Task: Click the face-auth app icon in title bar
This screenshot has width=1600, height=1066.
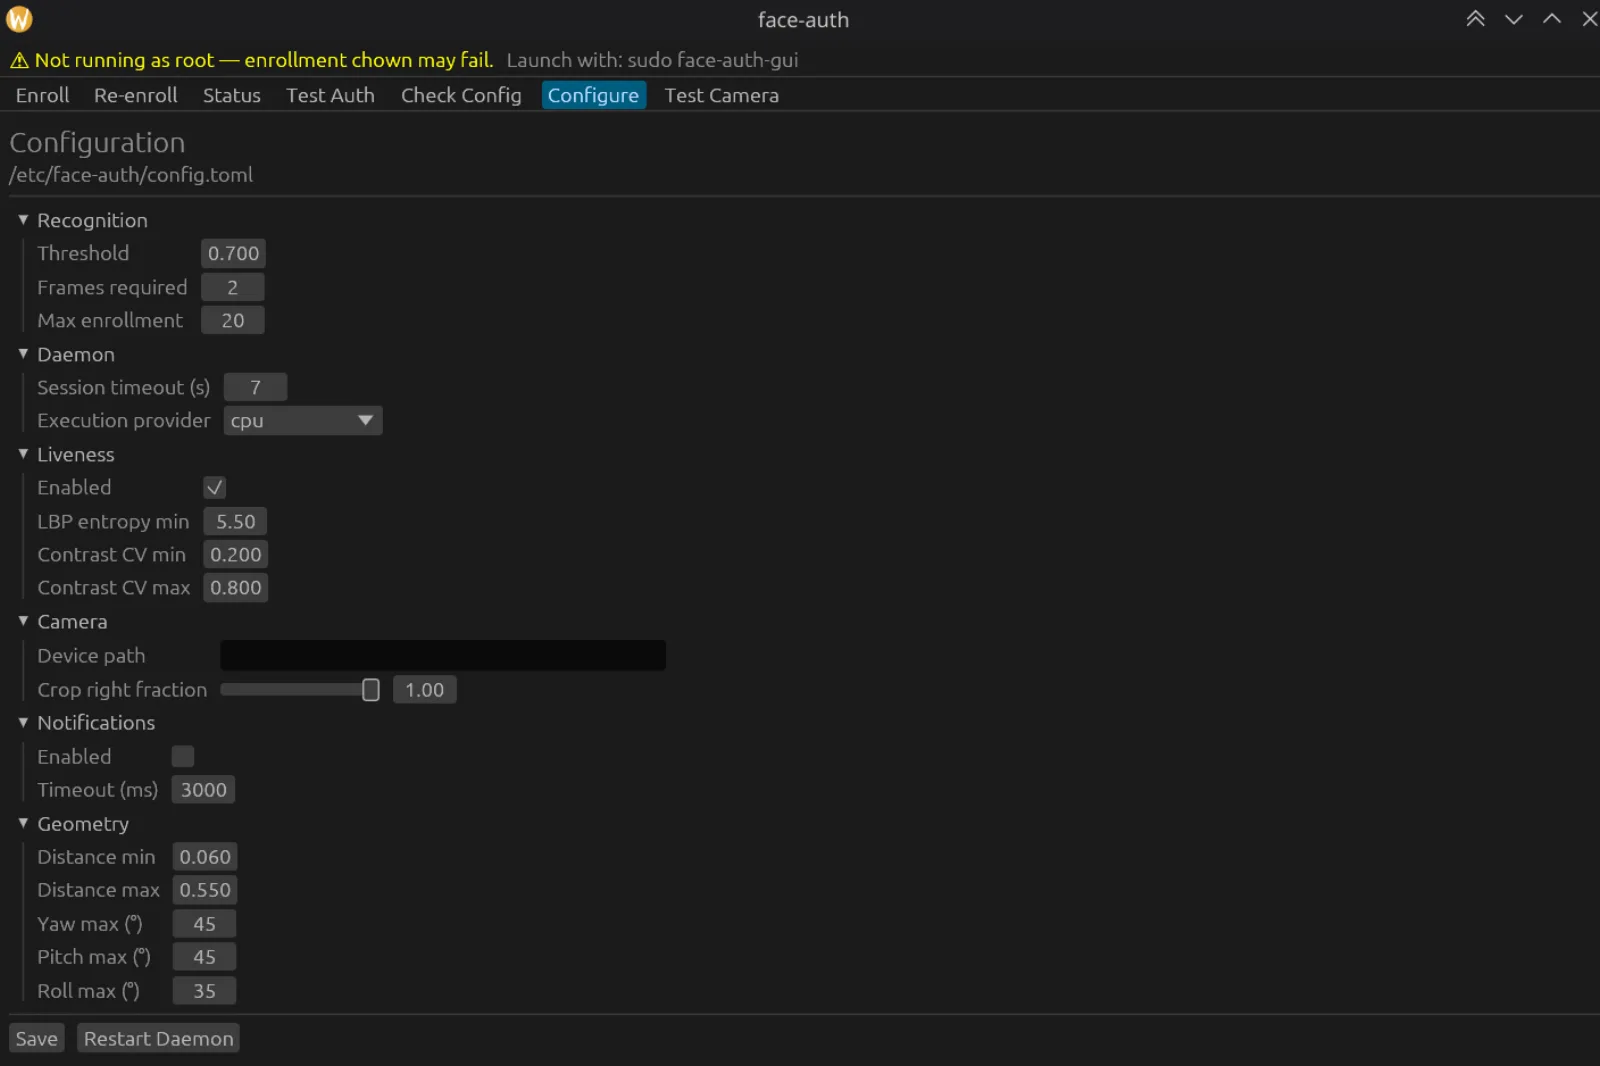Action: click(19, 19)
